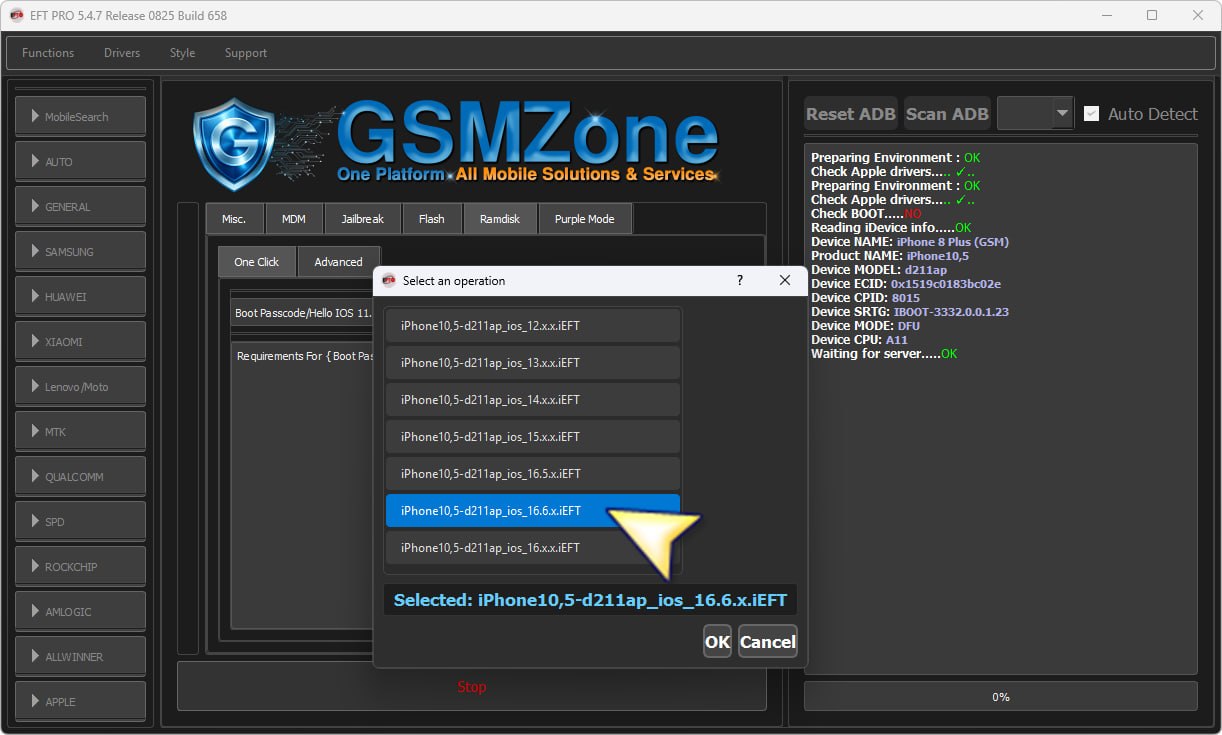Expand the AUTO sidebar category

click(x=80, y=161)
